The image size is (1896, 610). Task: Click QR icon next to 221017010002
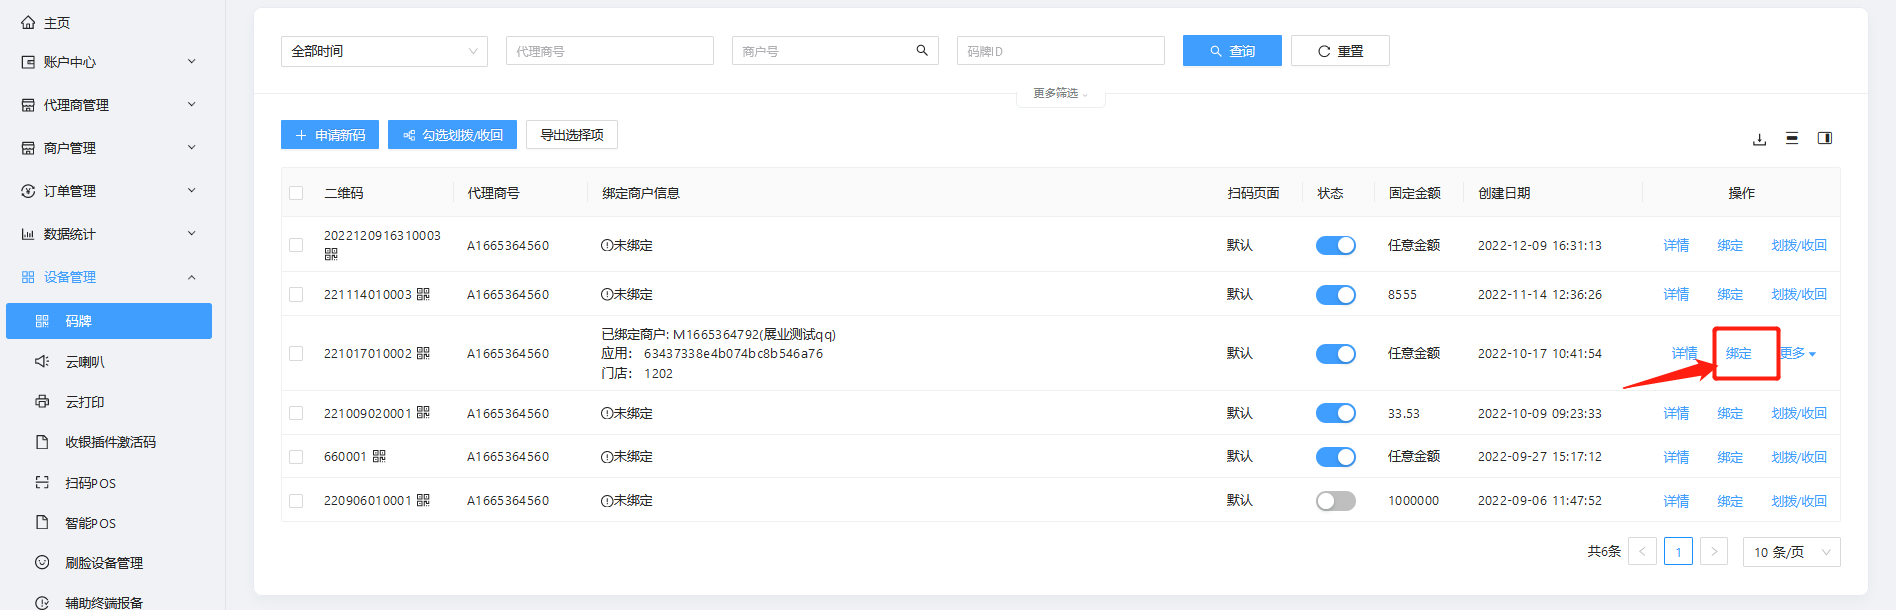(x=423, y=353)
